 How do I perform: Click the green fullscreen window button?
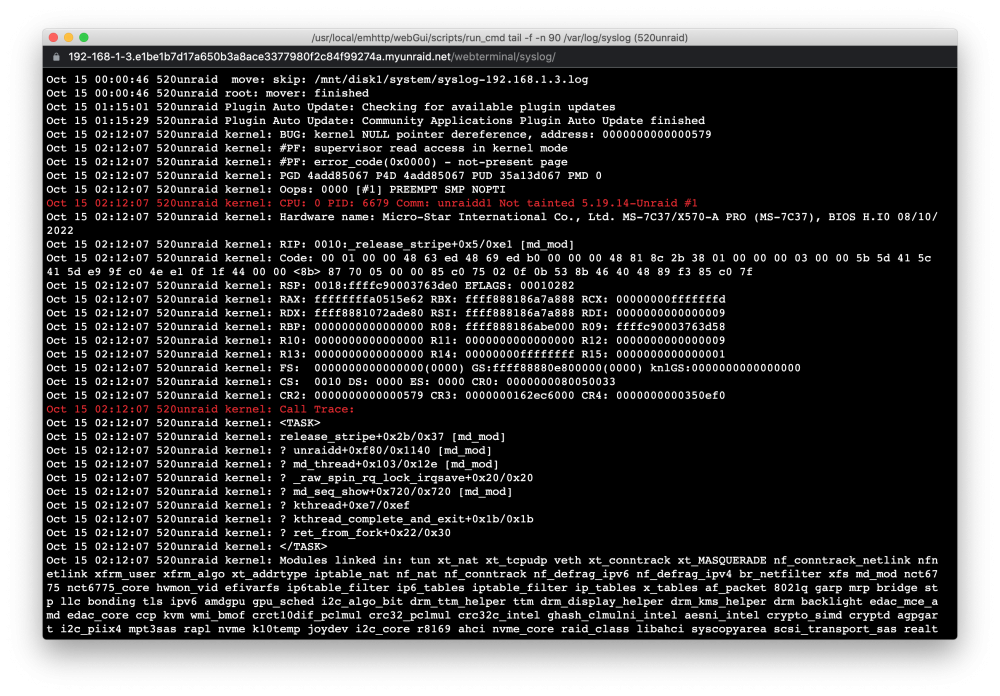(84, 38)
